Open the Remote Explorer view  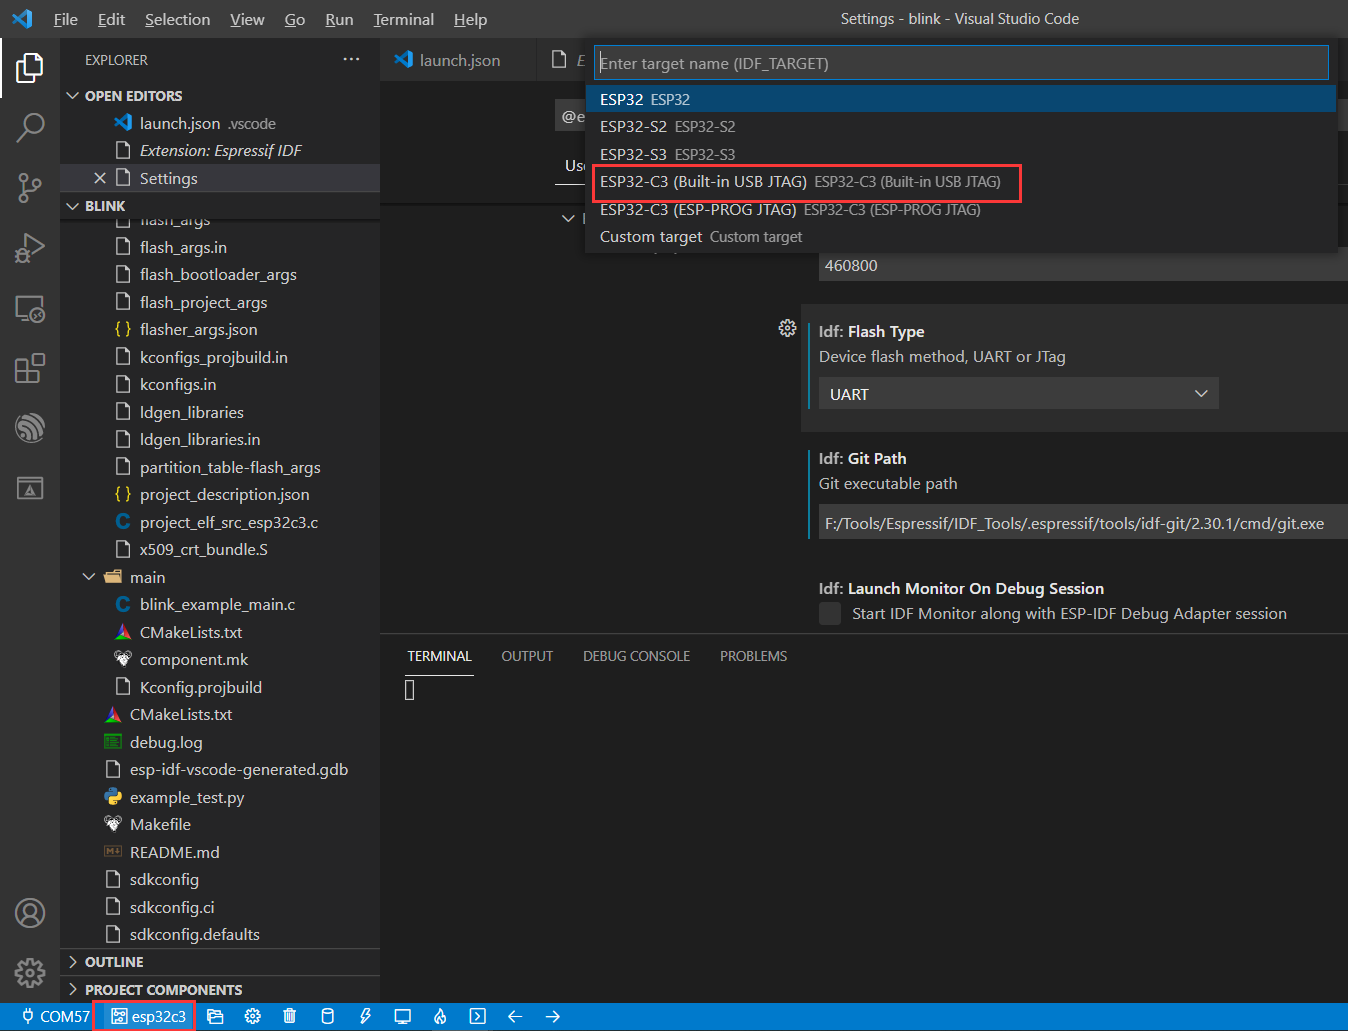pos(30,308)
